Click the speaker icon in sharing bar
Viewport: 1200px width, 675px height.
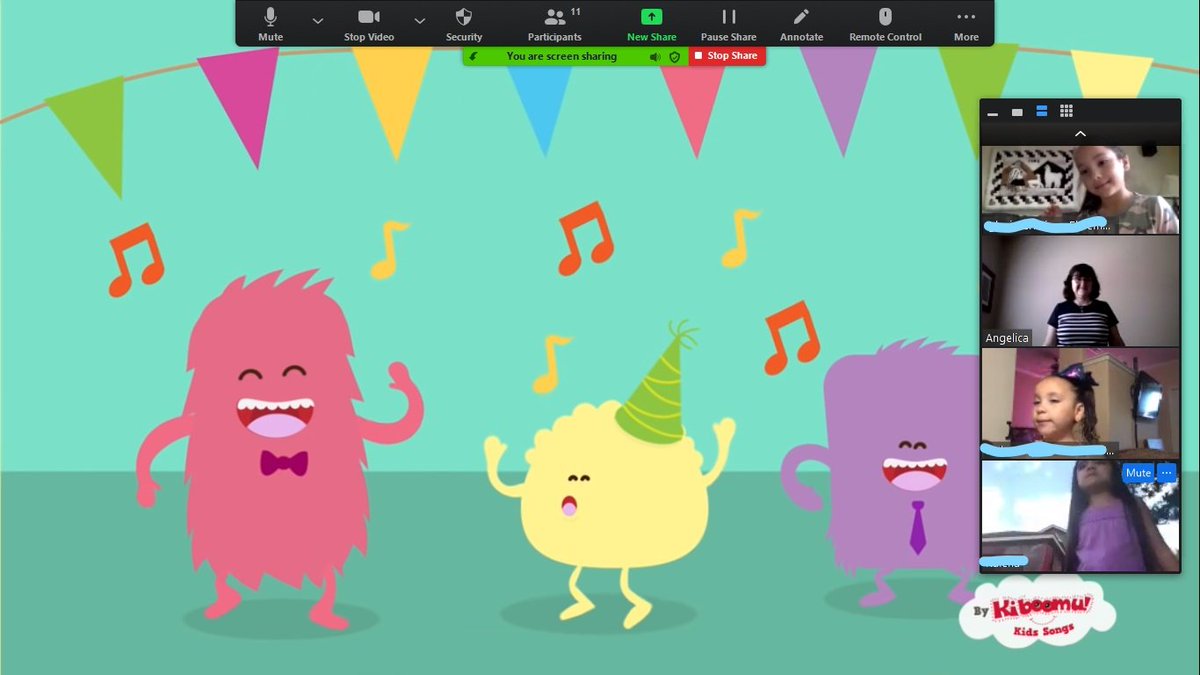[655, 57]
